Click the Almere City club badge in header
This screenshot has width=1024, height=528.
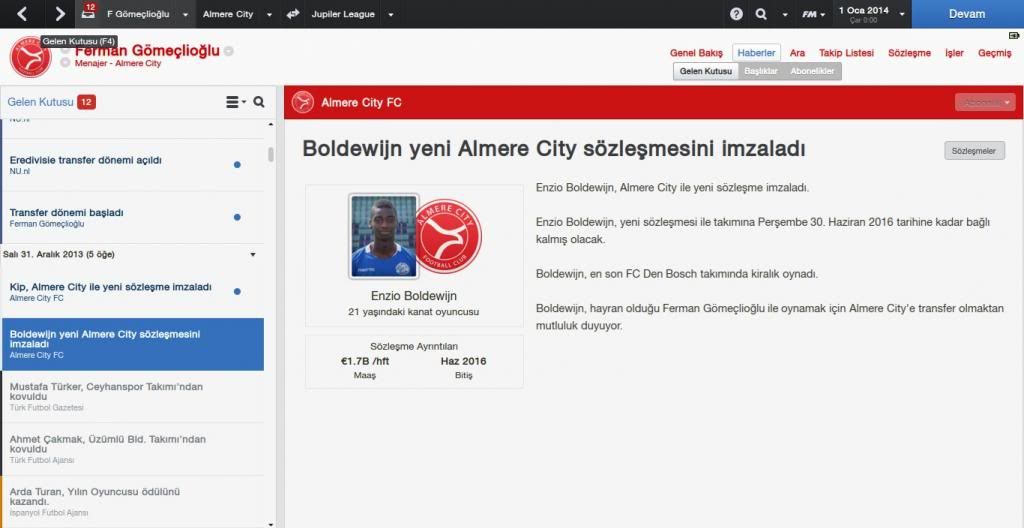coord(30,57)
